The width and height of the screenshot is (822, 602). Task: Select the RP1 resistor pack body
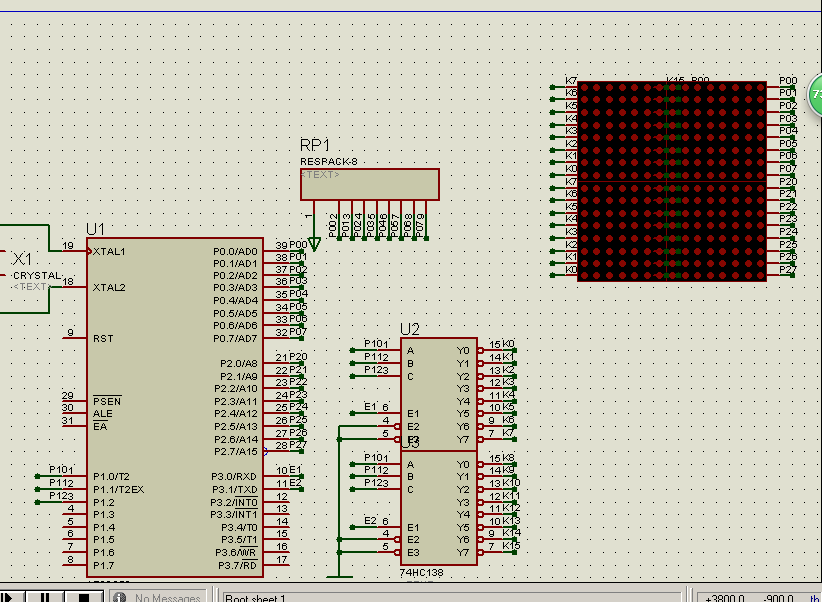pyautogui.click(x=370, y=184)
